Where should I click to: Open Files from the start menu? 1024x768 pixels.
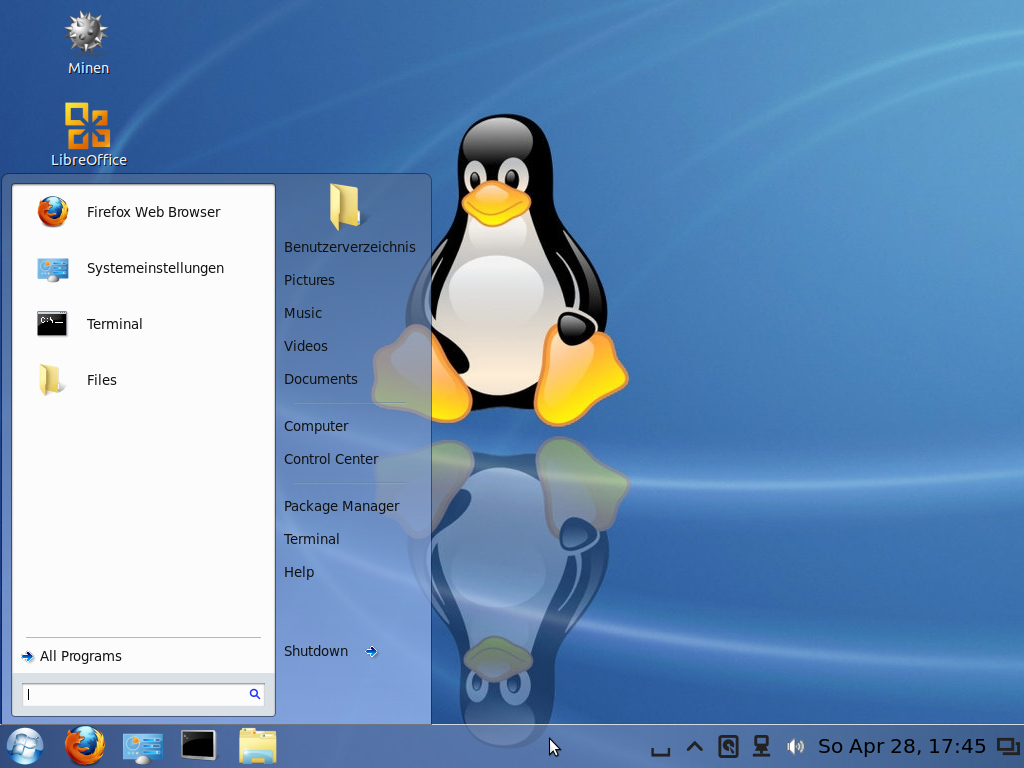click(143, 380)
